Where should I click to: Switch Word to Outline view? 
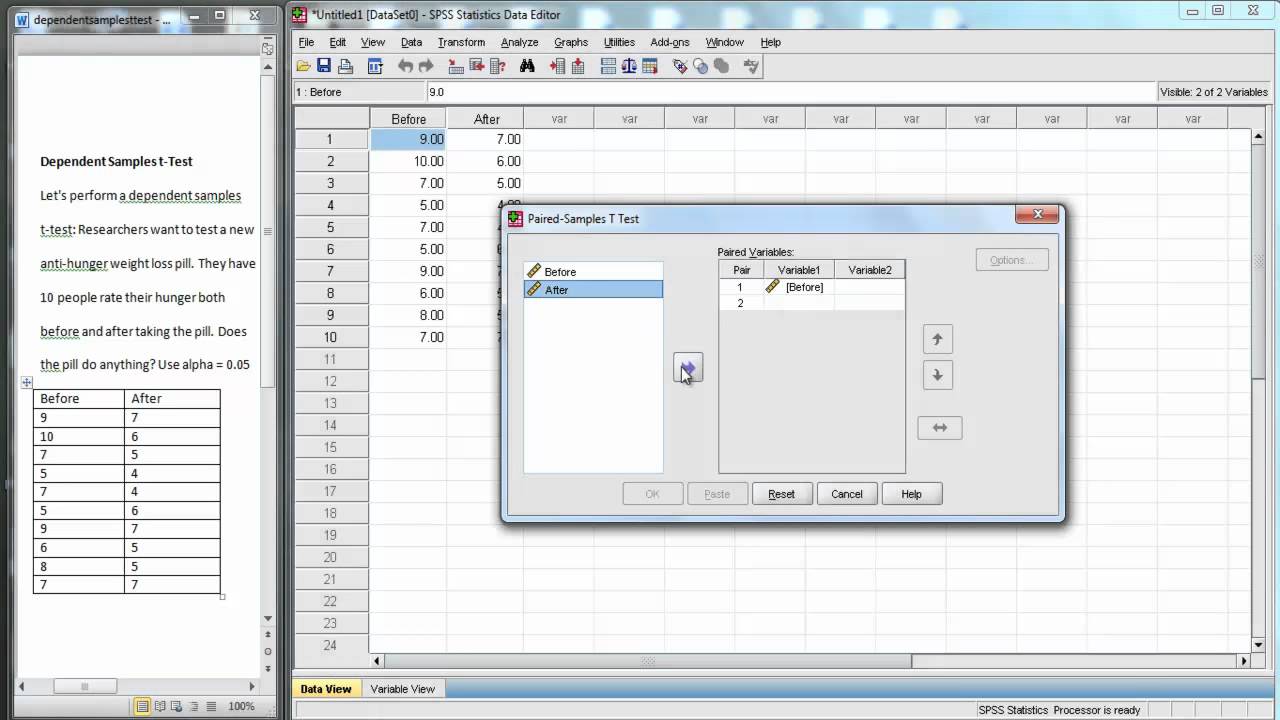(x=194, y=706)
